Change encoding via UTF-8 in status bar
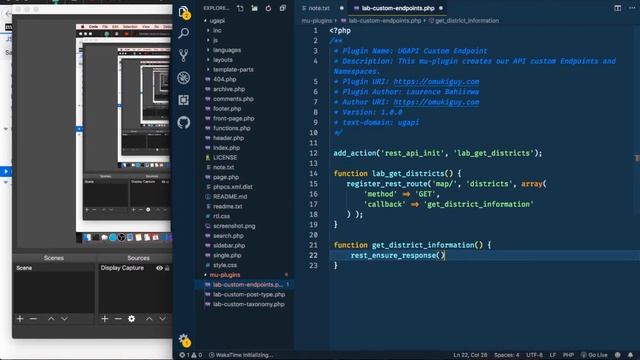The width and height of the screenshot is (640, 360). click(534, 355)
